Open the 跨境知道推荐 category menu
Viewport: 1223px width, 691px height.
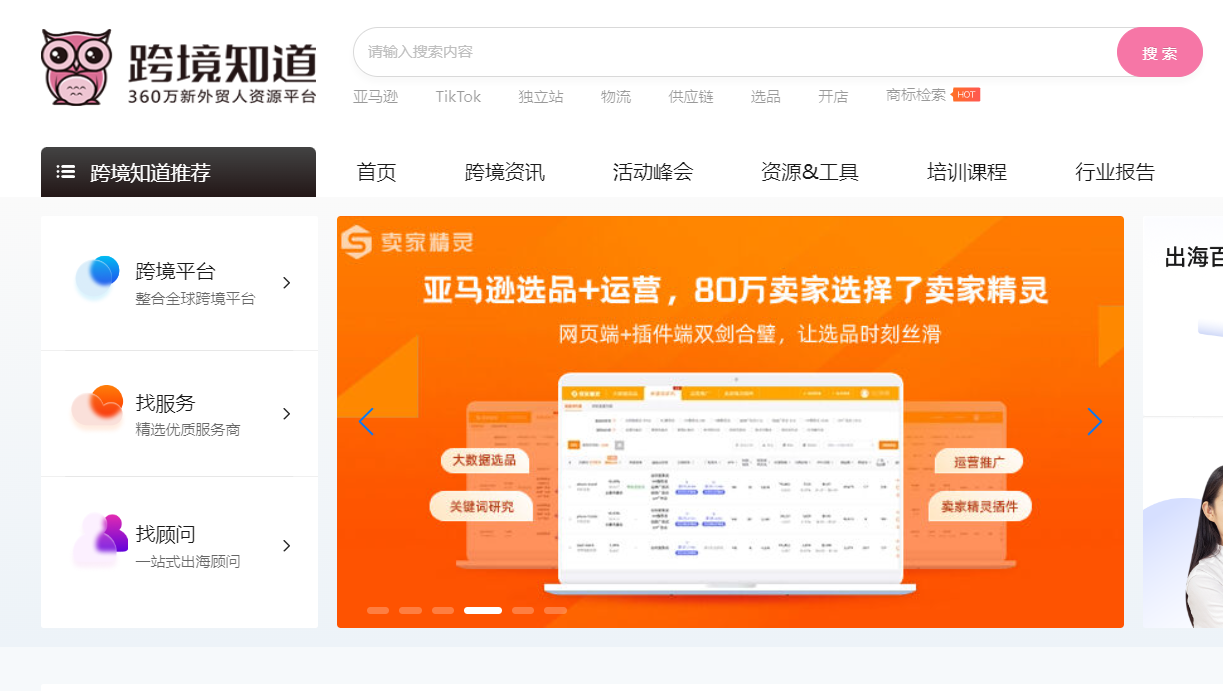178,172
